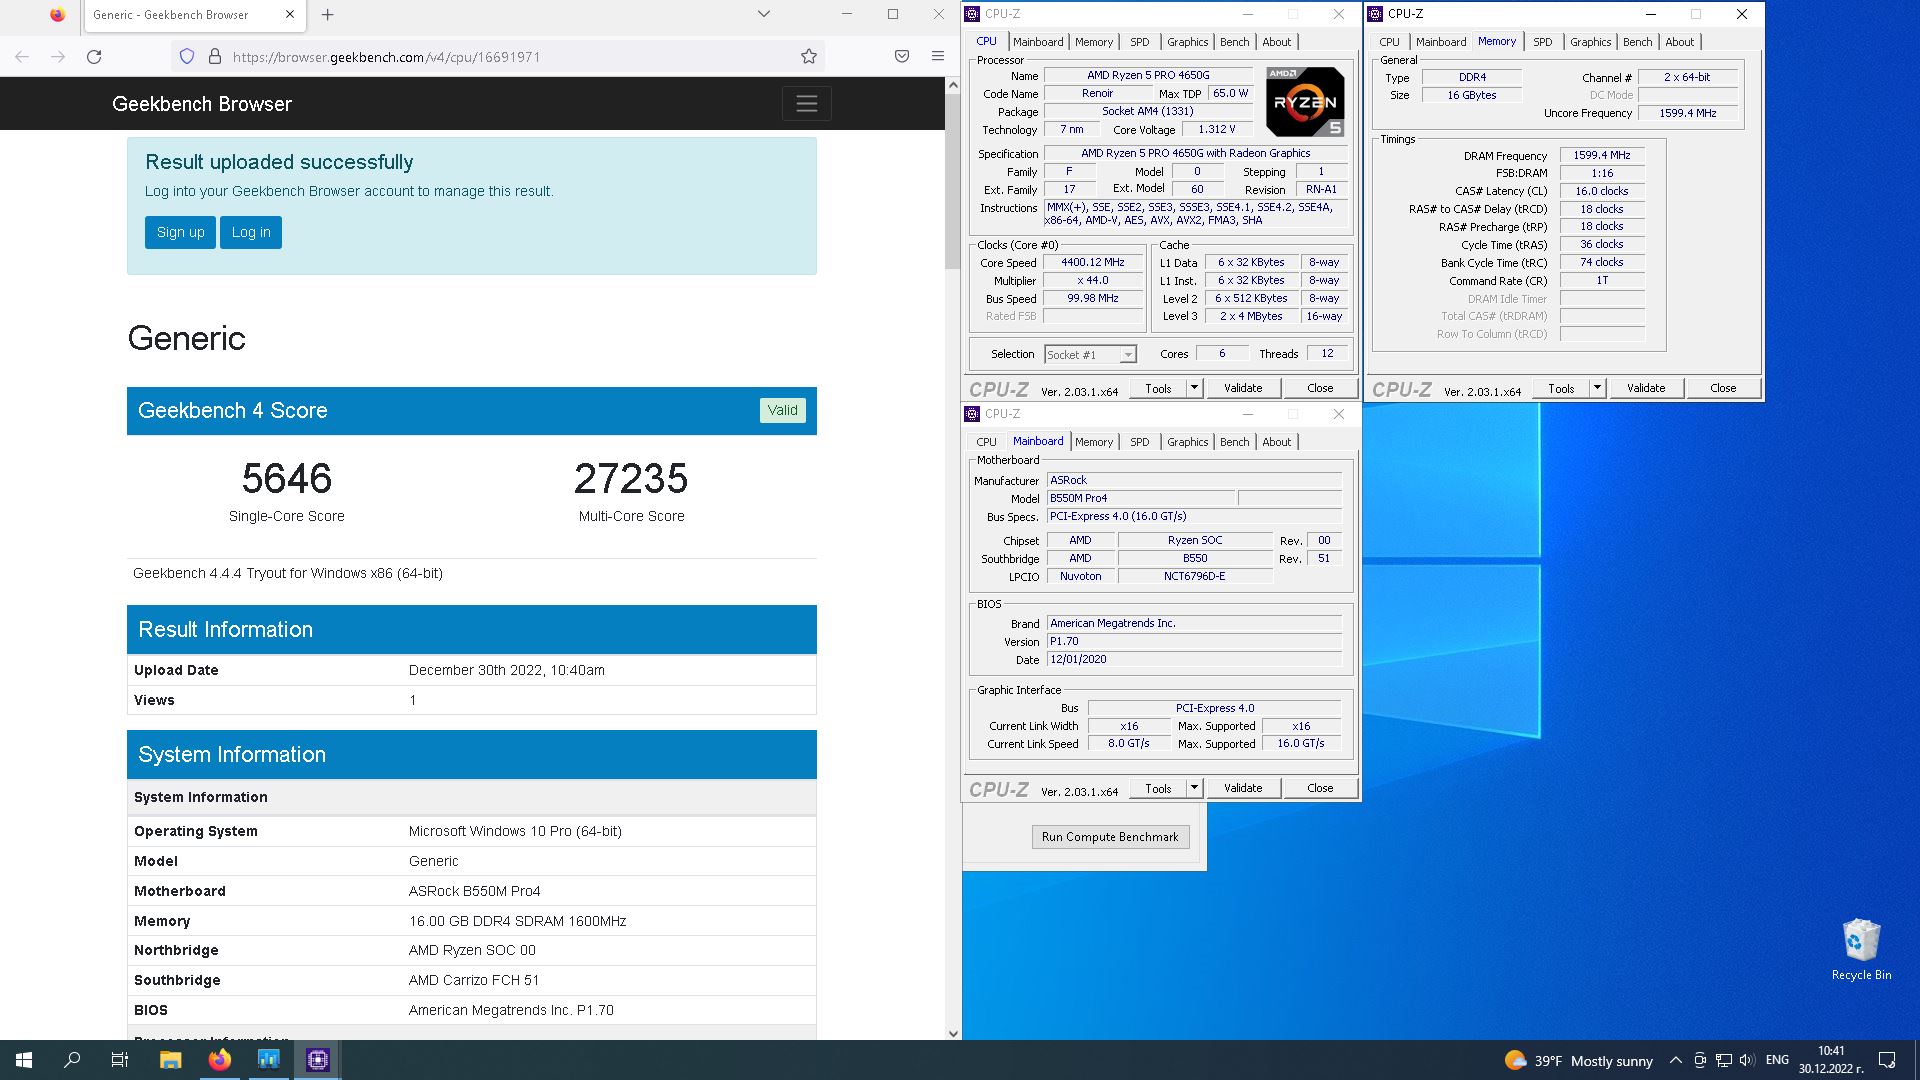Open About tab in CPU-Z Memory window
This screenshot has height=1080, width=1920.
coord(1679,42)
